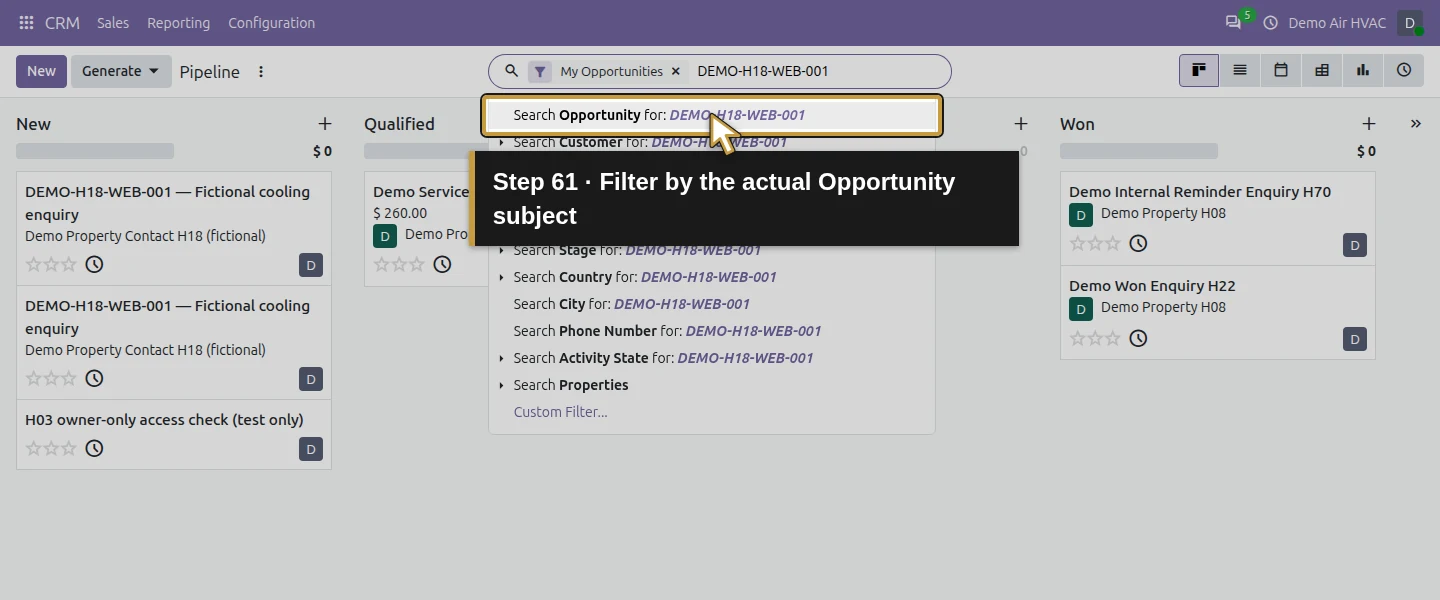Select Search Phone Number option
Screen dimensions: 1440x600
tap(712, 331)
